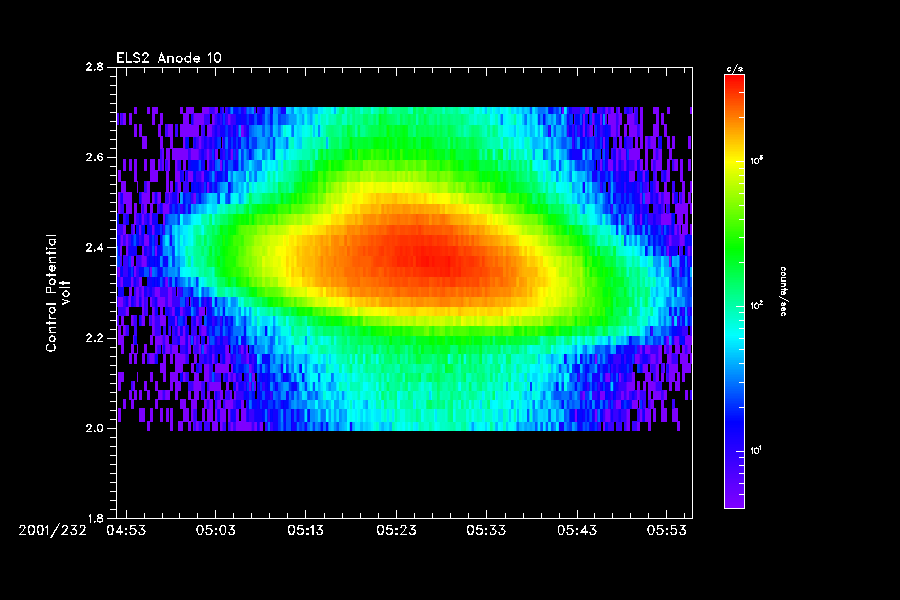Click the 'Control Potential' axis title

52,293
